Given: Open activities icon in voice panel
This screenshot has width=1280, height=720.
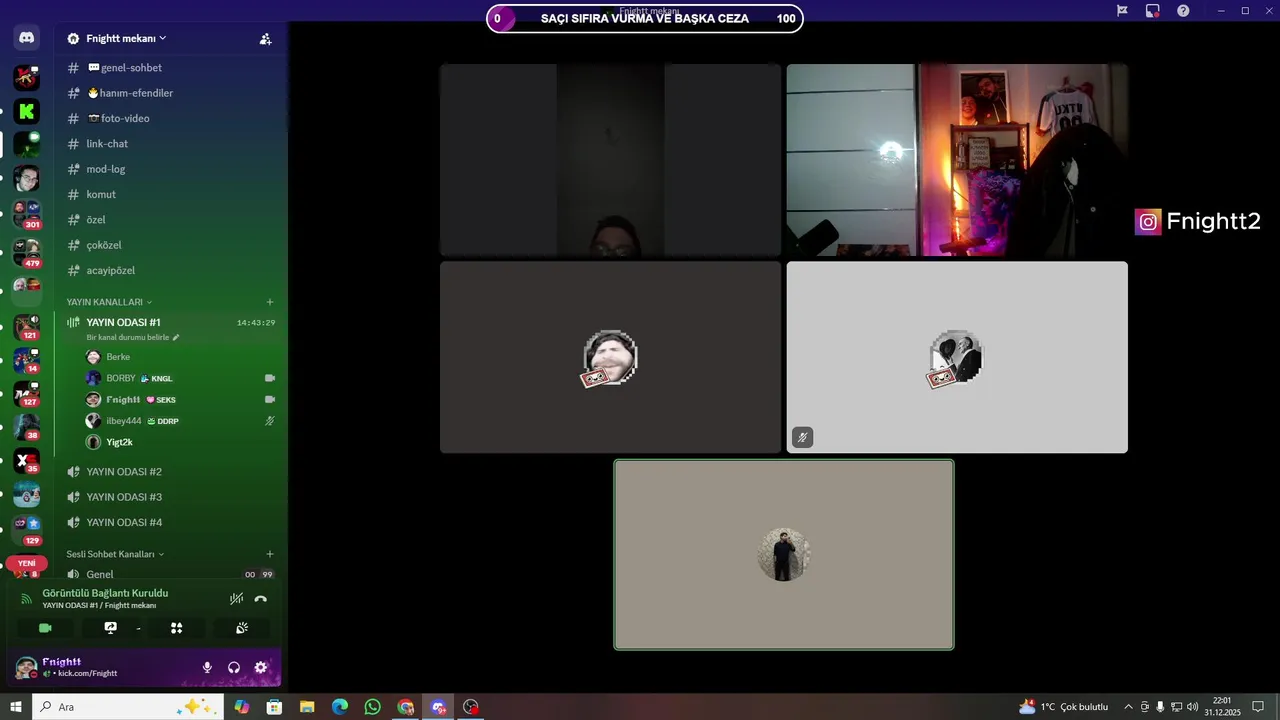Looking at the screenshot, I should [176, 628].
